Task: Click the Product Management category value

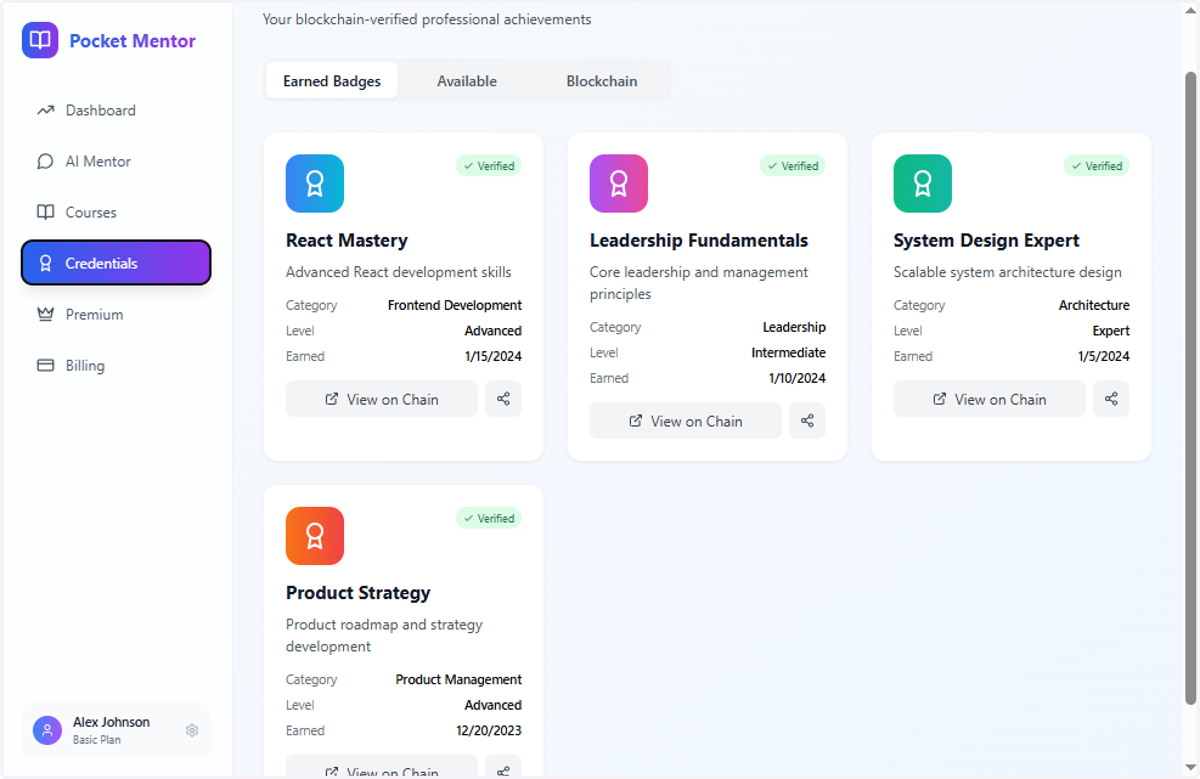Action: (x=459, y=679)
